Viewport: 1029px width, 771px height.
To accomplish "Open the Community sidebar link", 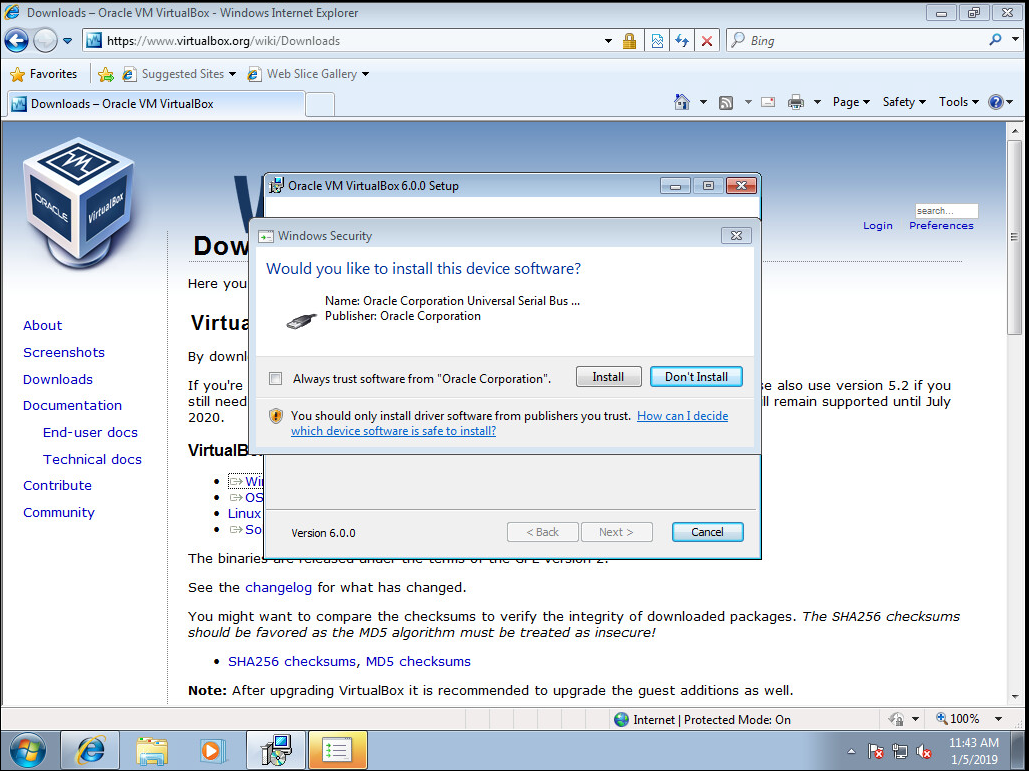I will click(58, 512).
